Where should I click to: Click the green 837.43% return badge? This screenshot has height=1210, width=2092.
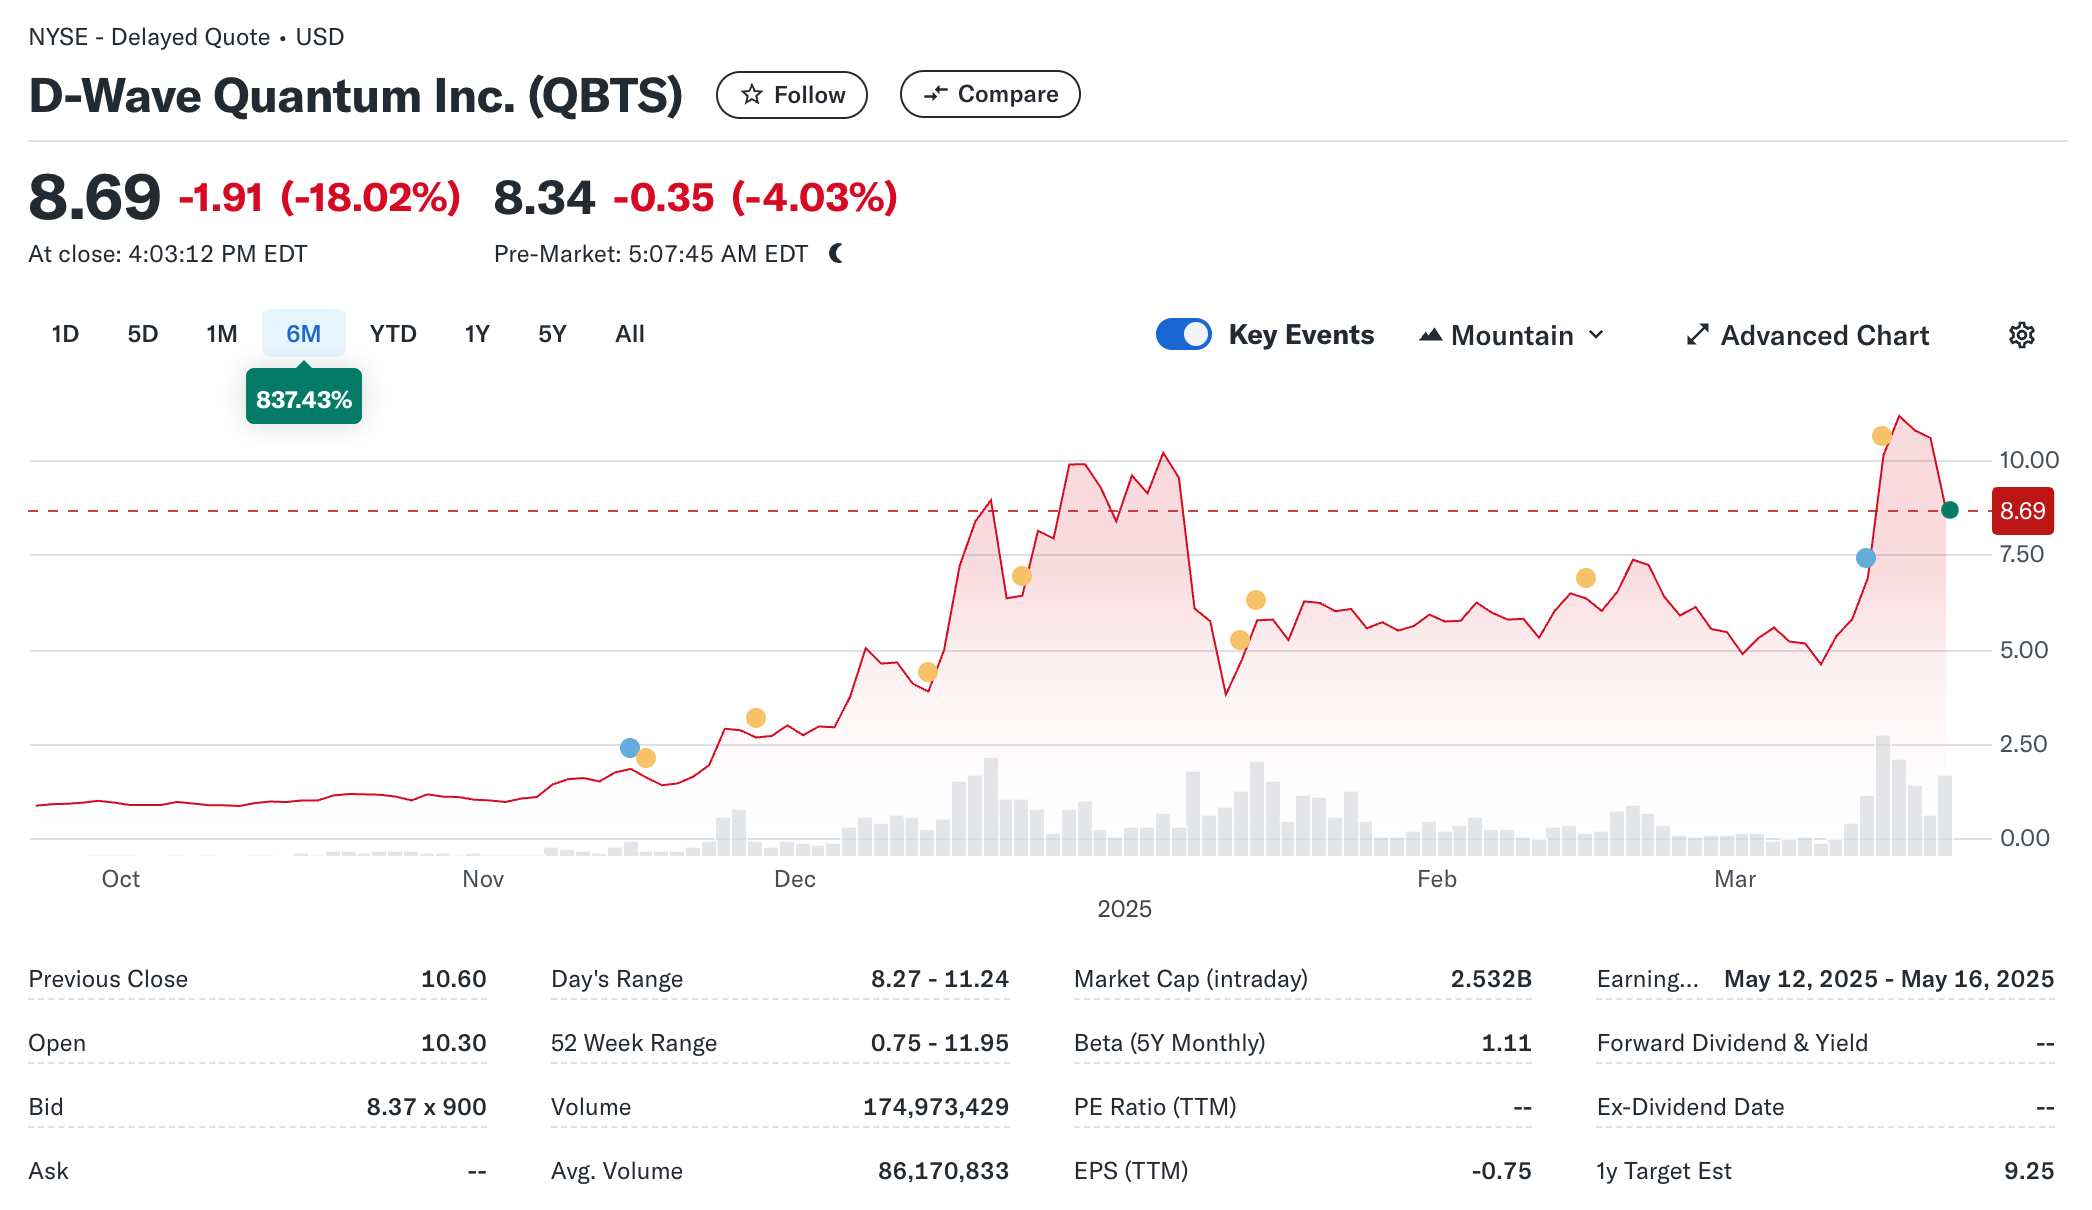pyautogui.click(x=304, y=399)
